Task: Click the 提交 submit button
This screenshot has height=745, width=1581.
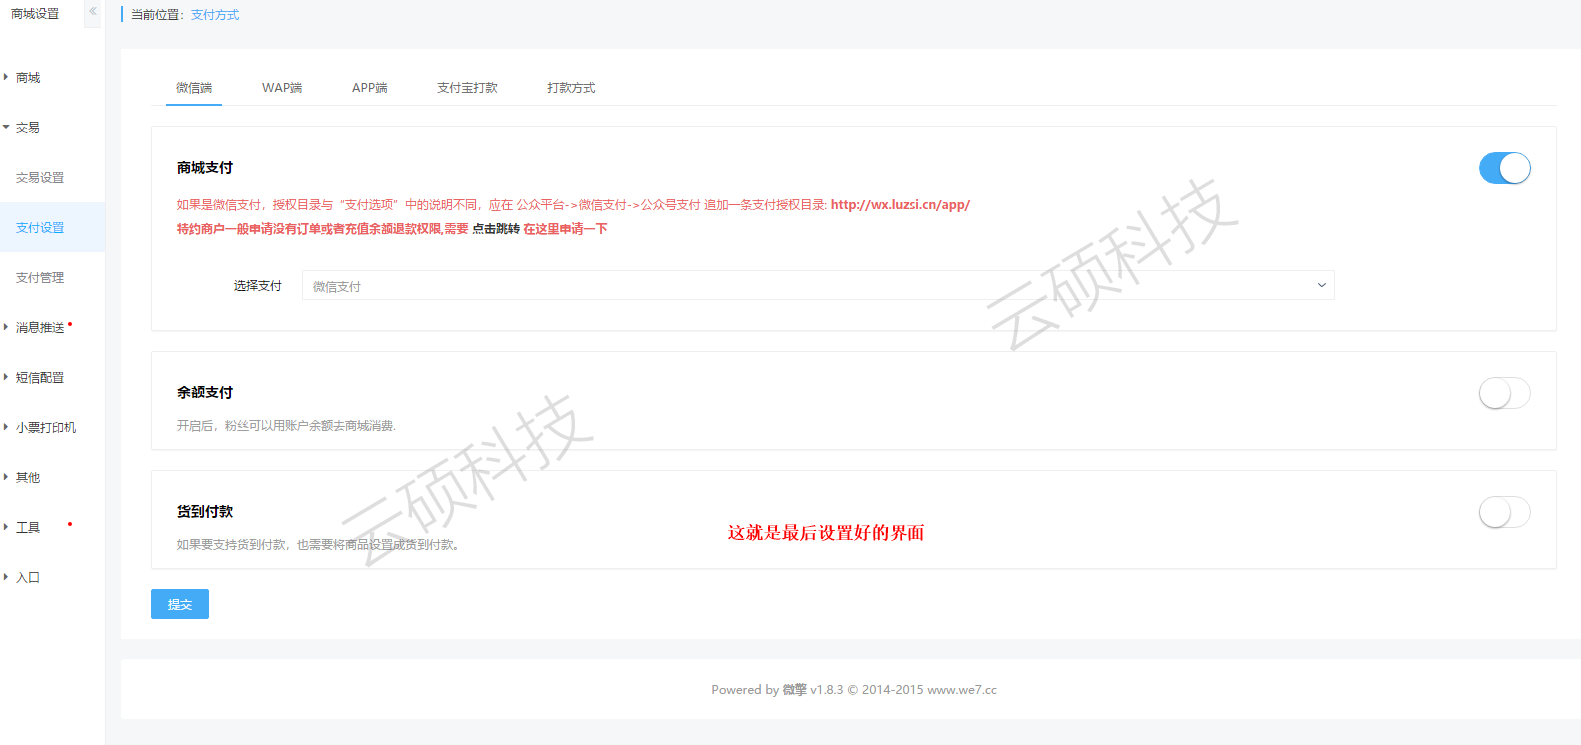Action: pos(180,604)
